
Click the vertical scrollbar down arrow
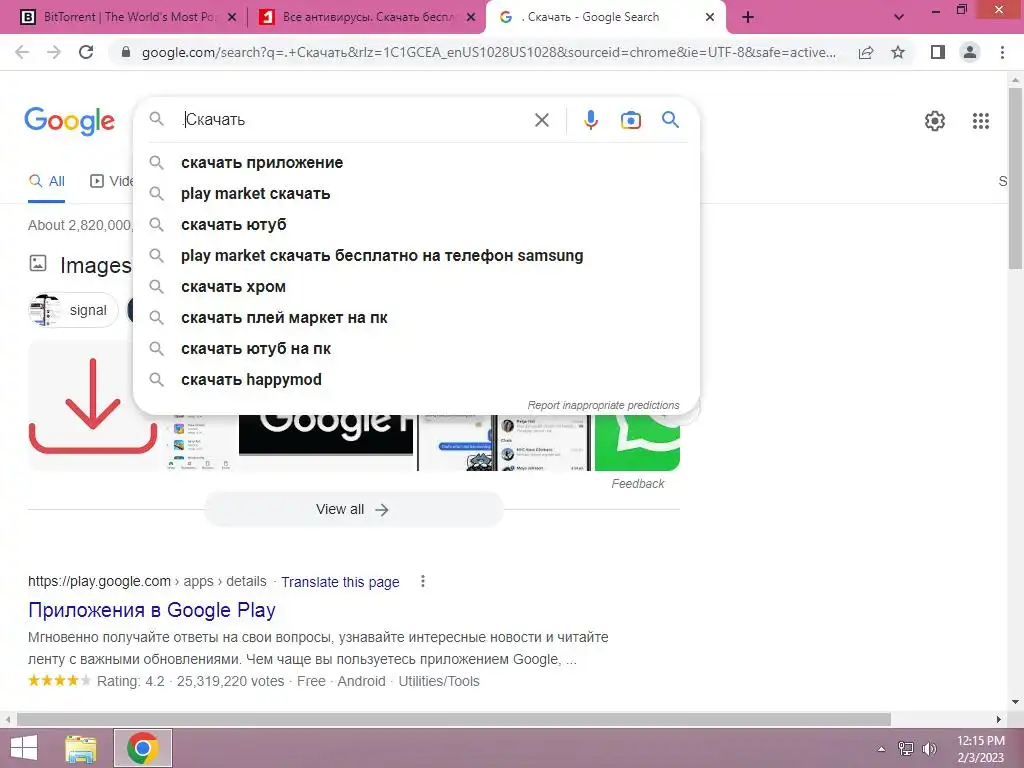coord(1015,702)
